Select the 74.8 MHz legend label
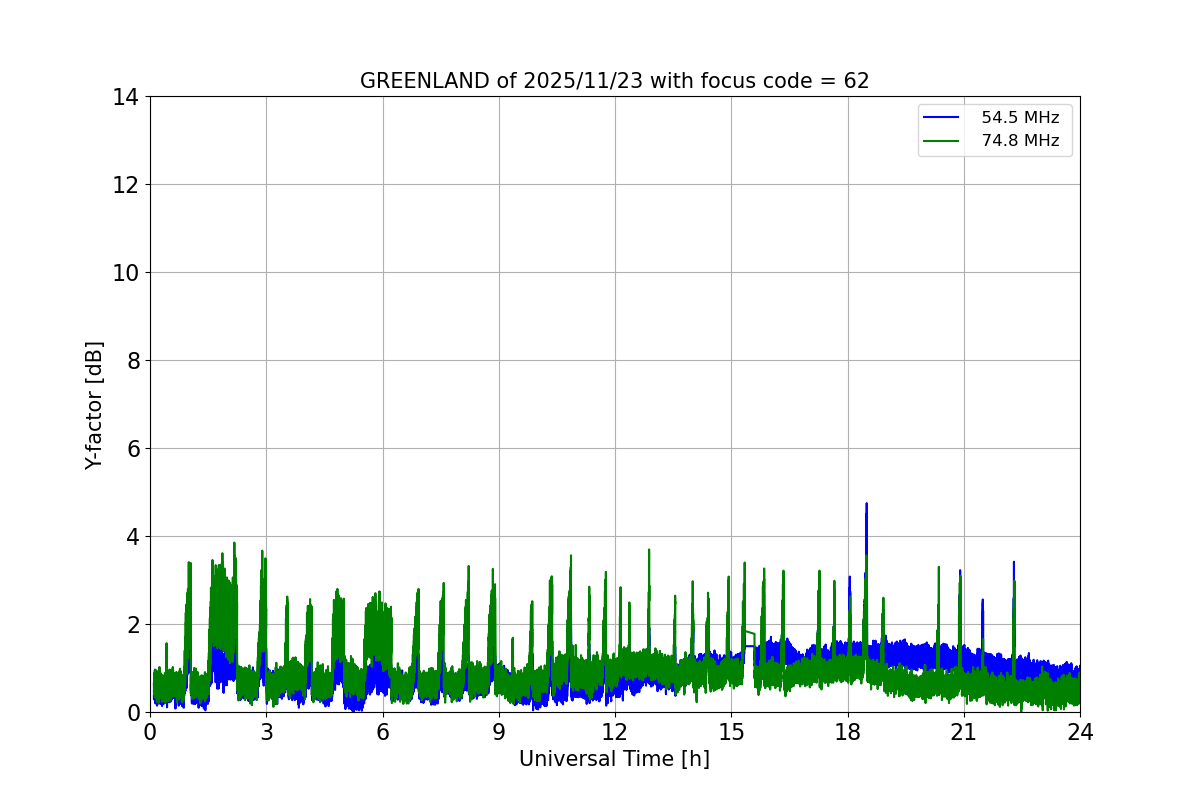Screen dimensions: 1200x800 click(x=1020, y=141)
